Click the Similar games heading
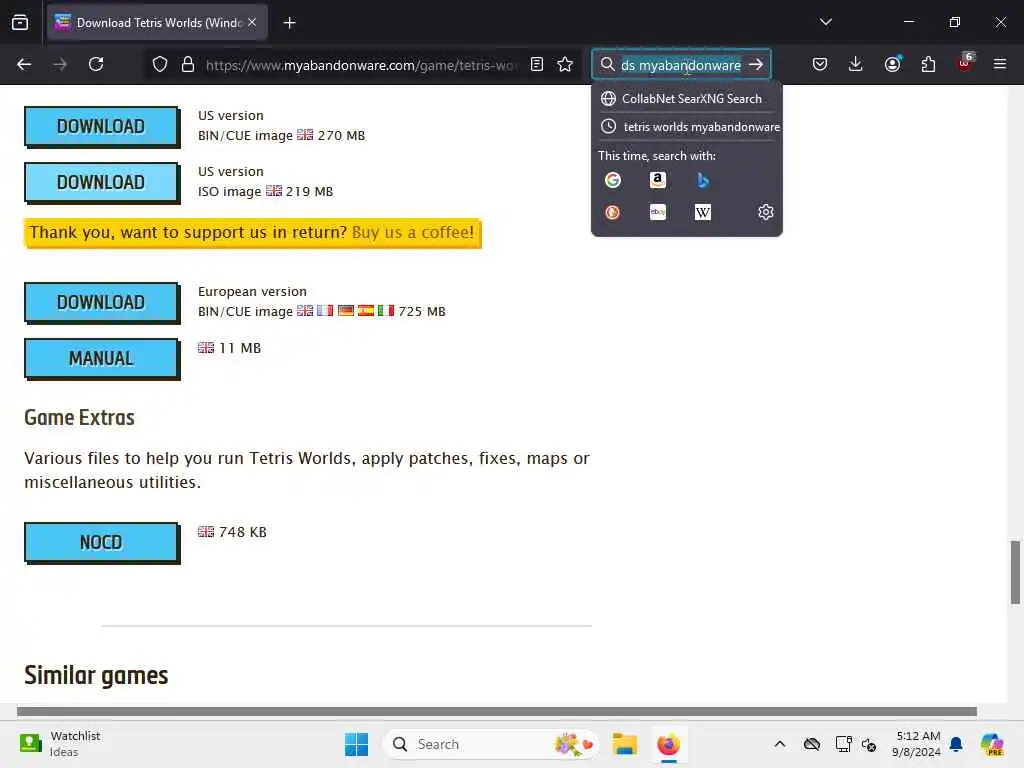Image resolution: width=1024 pixels, height=768 pixels. tap(96, 676)
